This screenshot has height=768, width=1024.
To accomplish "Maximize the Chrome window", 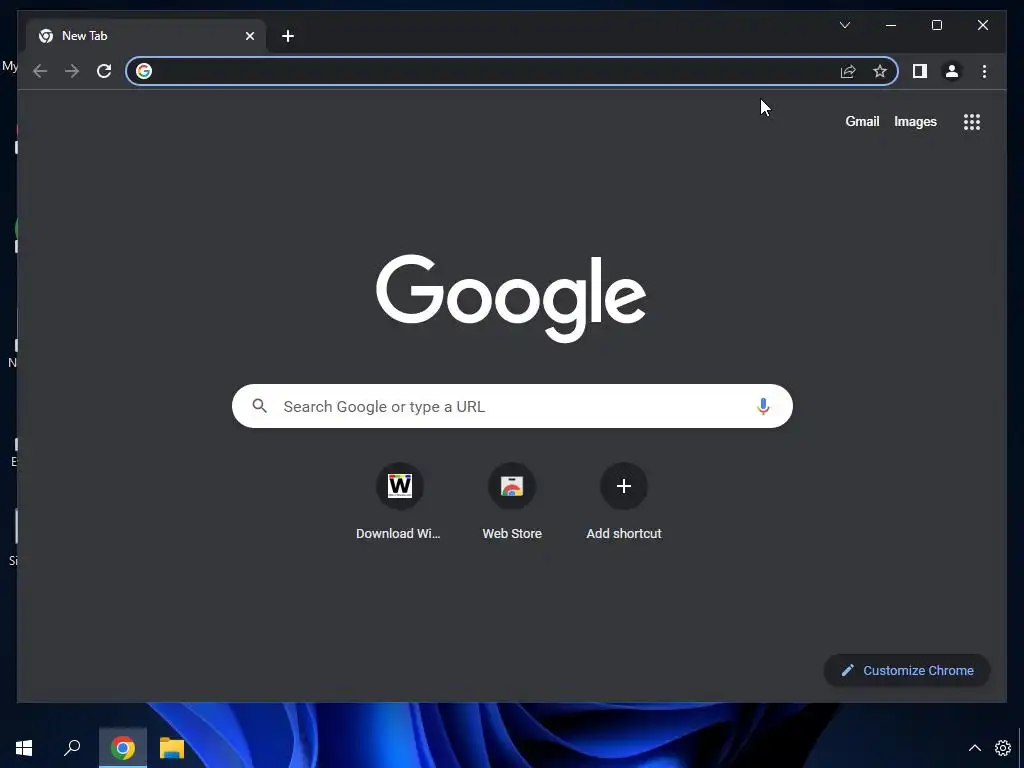I will click(936, 25).
